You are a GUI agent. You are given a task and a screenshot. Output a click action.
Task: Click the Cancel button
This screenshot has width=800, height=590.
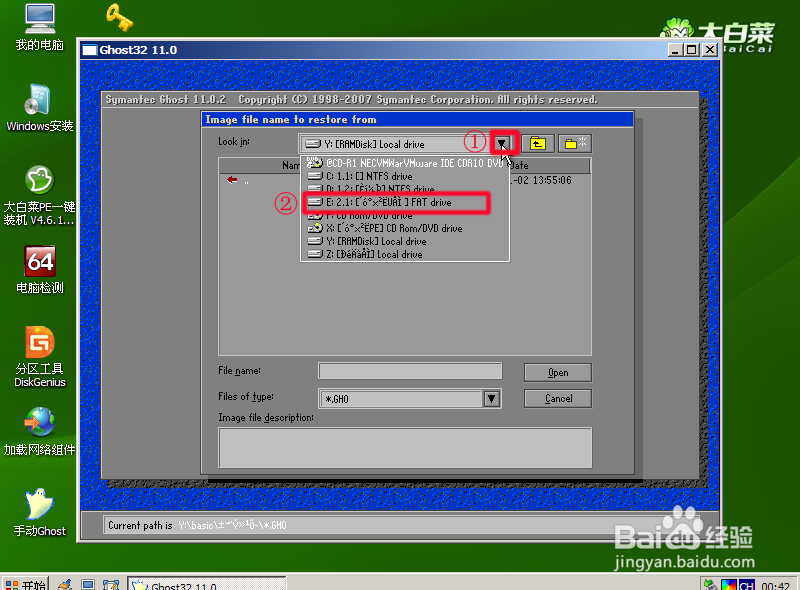[558, 399]
